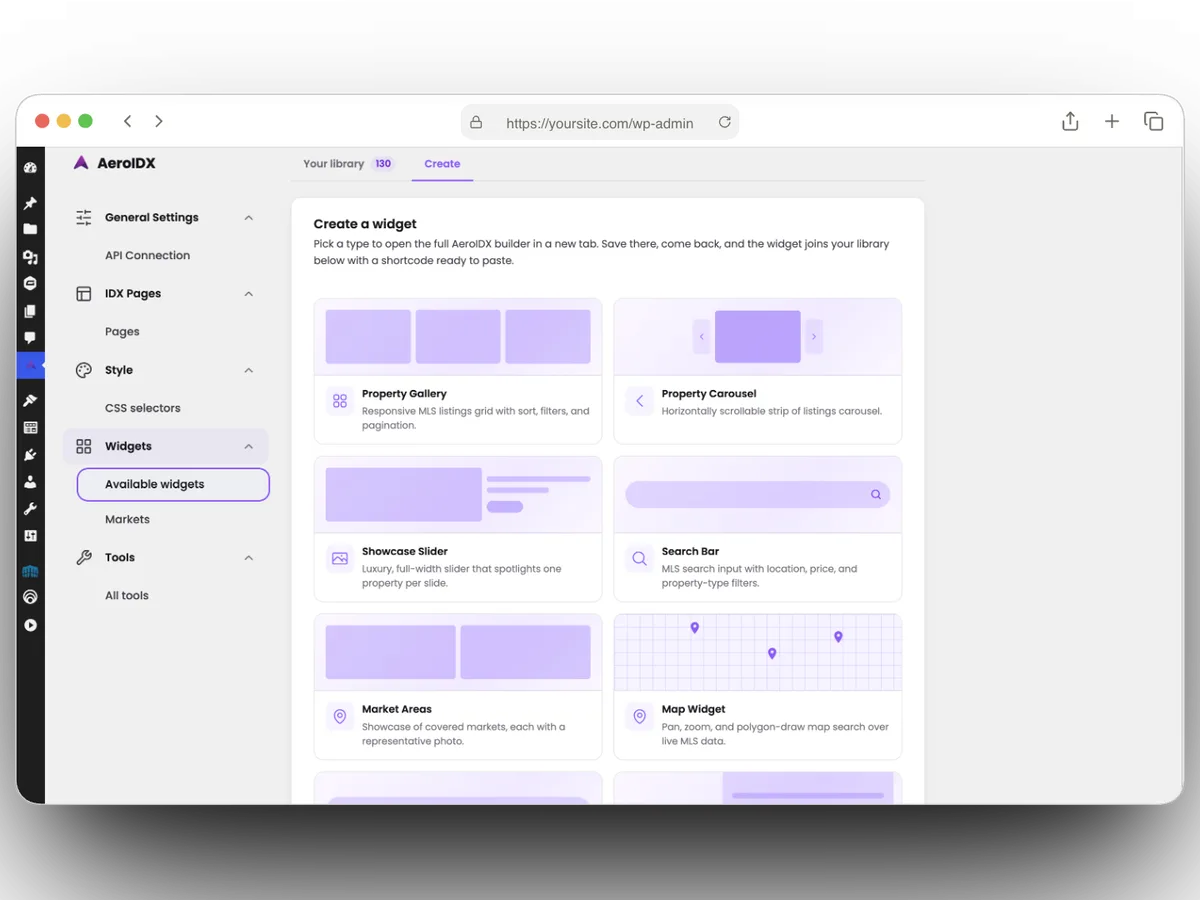This screenshot has height=900, width=1200.
Task: Click the Property Carousel chevron icon
Action: pyautogui.click(x=640, y=401)
